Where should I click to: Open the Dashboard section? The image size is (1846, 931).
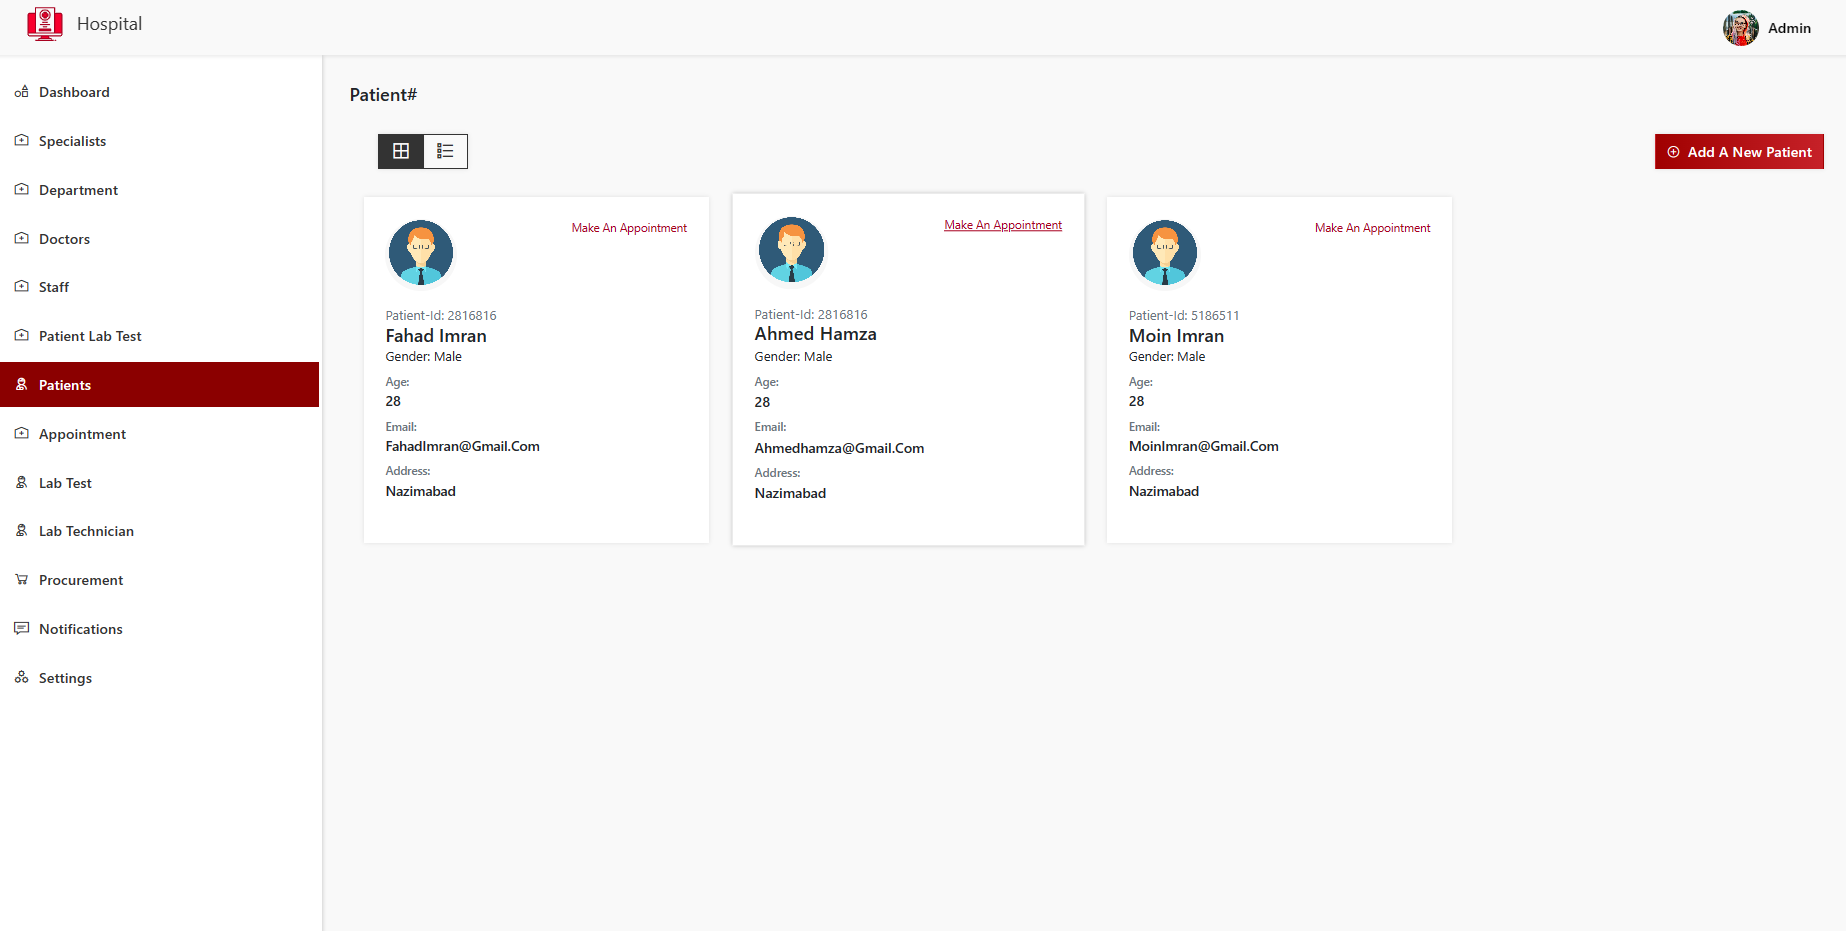[73, 92]
